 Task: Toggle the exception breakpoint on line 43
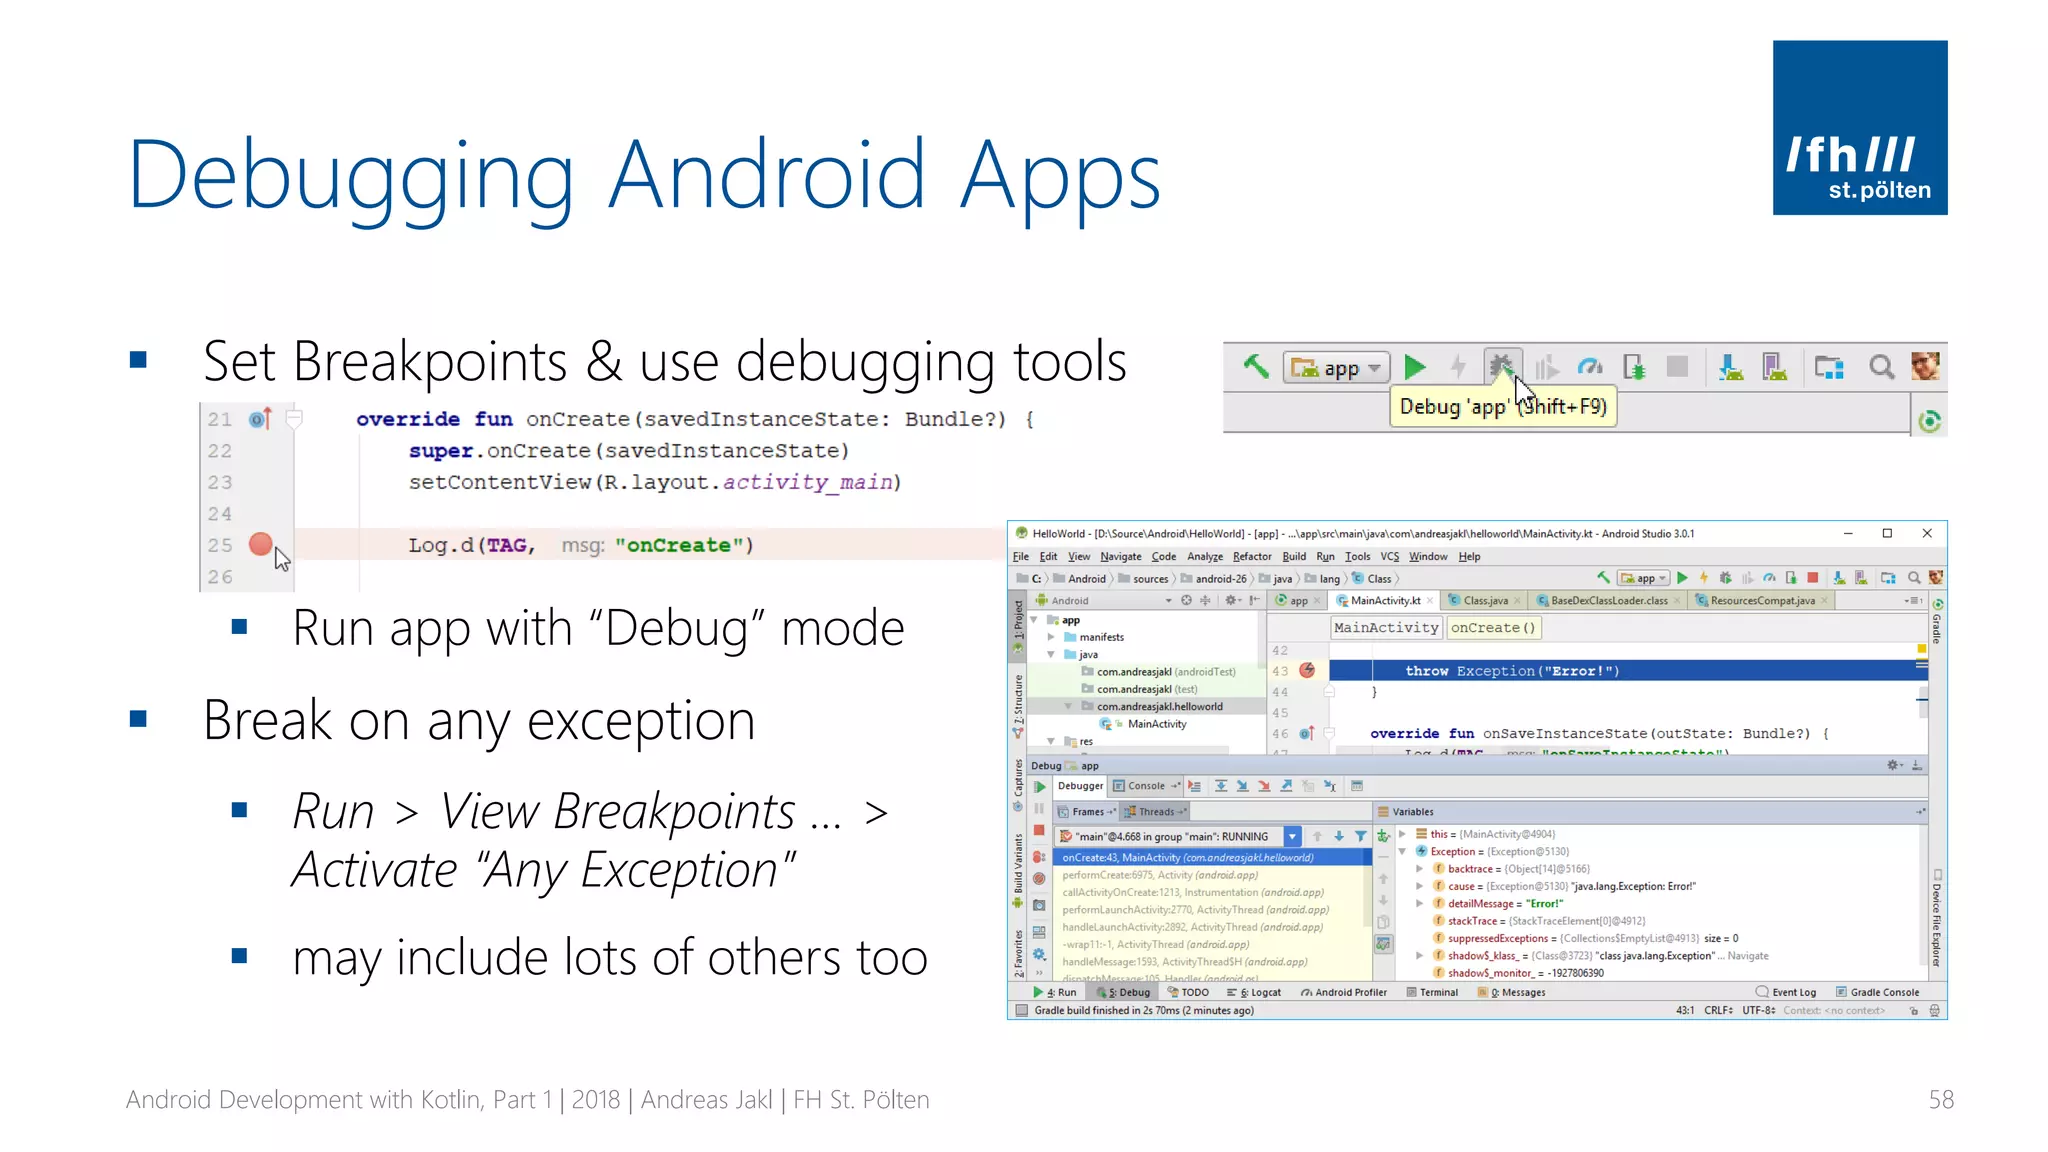1307,670
